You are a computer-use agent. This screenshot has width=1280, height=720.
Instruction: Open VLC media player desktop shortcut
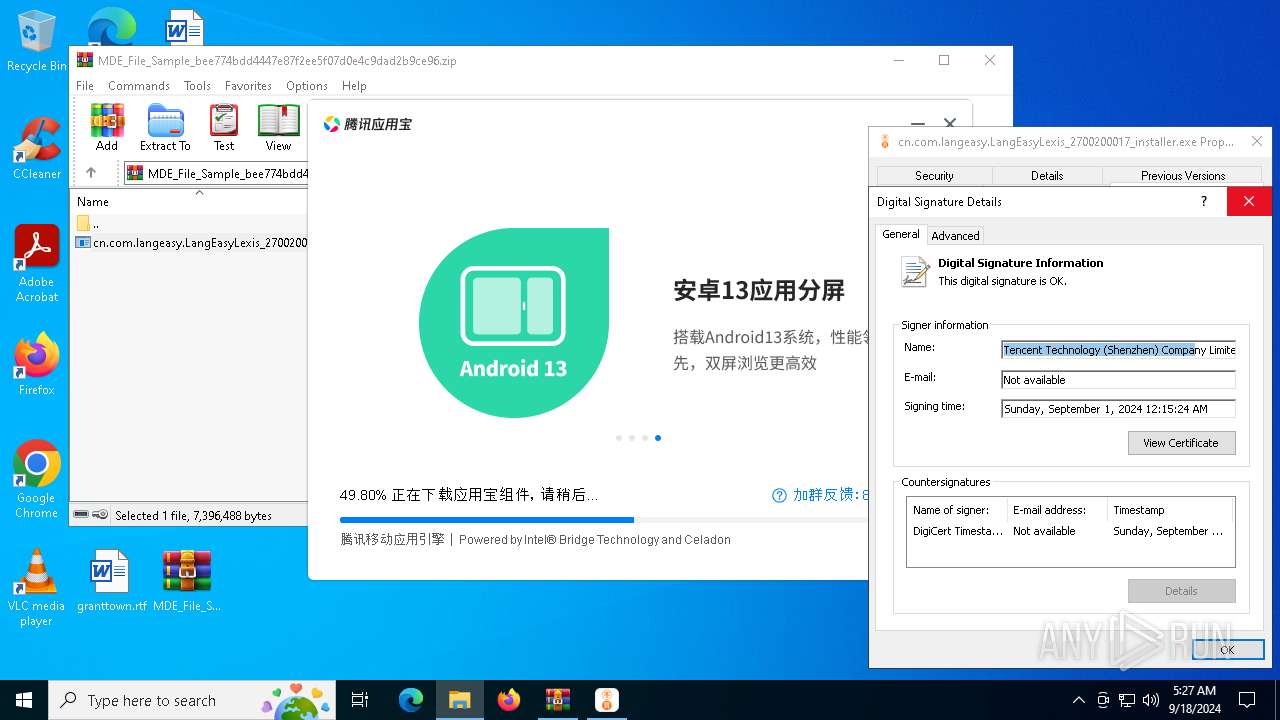click(36, 588)
